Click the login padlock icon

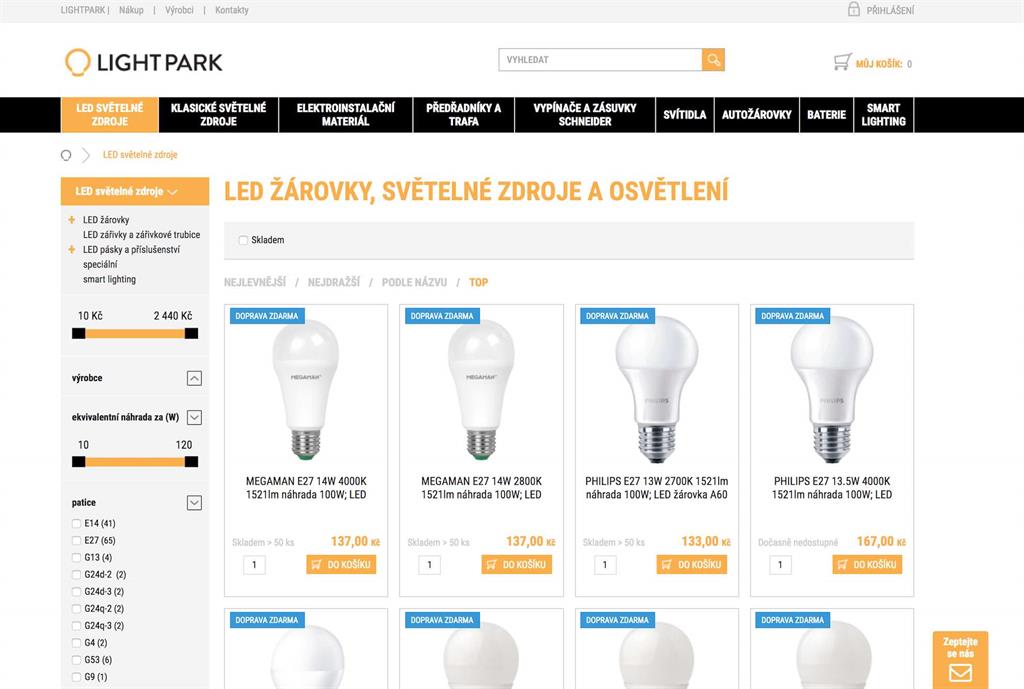pyautogui.click(x=854, y=9)
